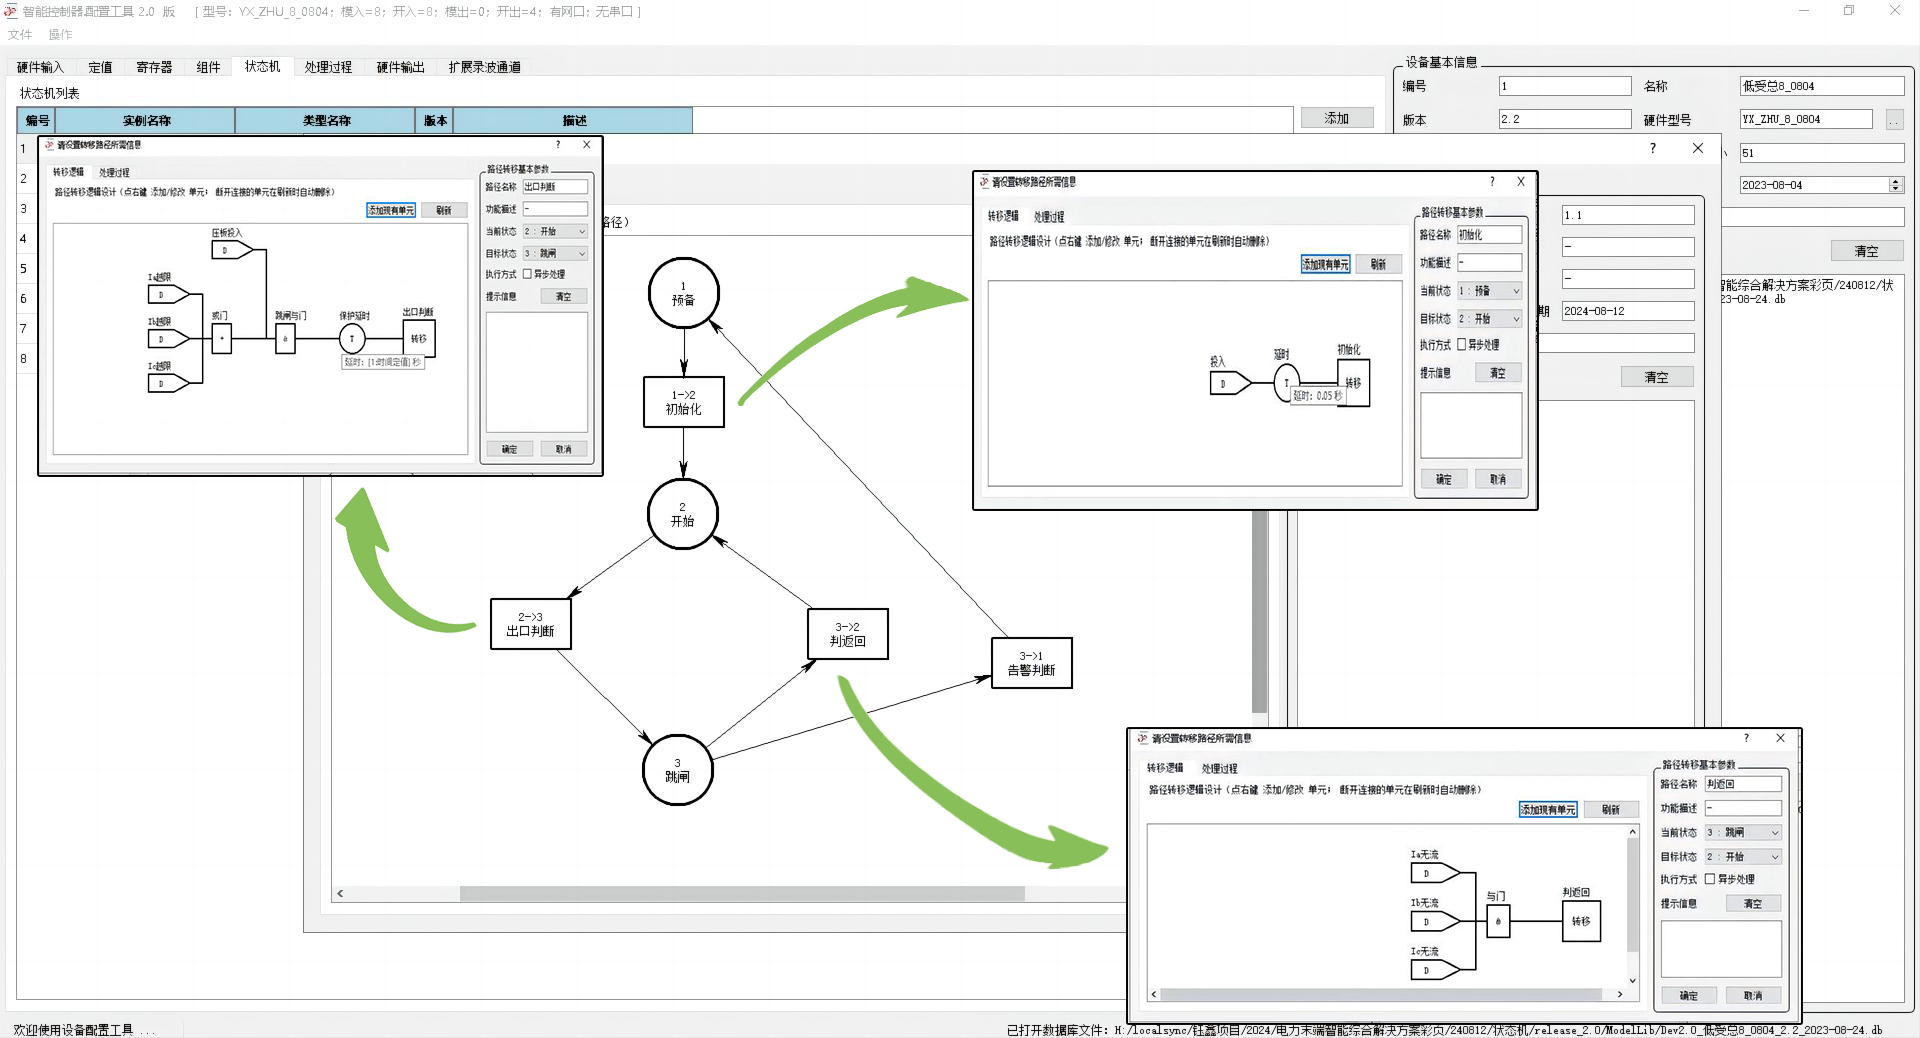Select state node 2 开始 in diagram
Viewport: 1920px width, 1038px height.
pyautogui.click(x=682, y=514)
